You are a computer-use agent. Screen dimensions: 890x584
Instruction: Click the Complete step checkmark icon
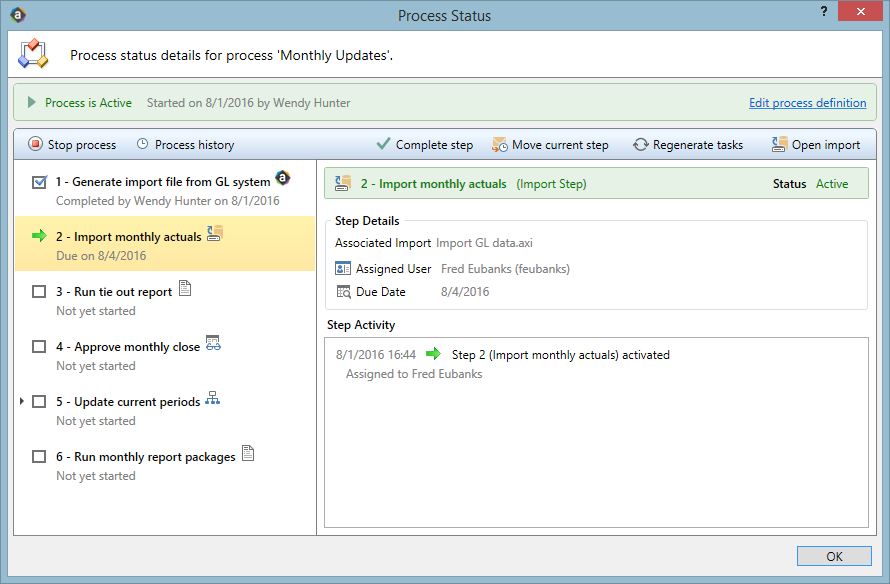(x=383, y=144)
